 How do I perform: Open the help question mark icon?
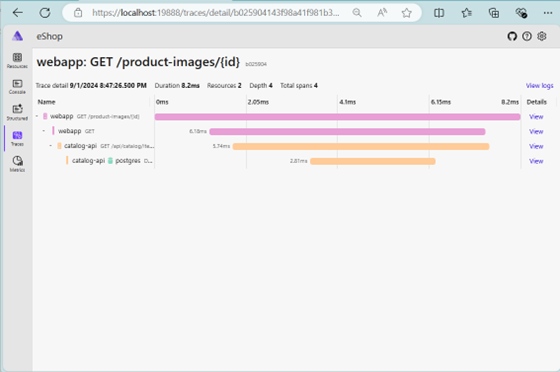coord(527,36)
